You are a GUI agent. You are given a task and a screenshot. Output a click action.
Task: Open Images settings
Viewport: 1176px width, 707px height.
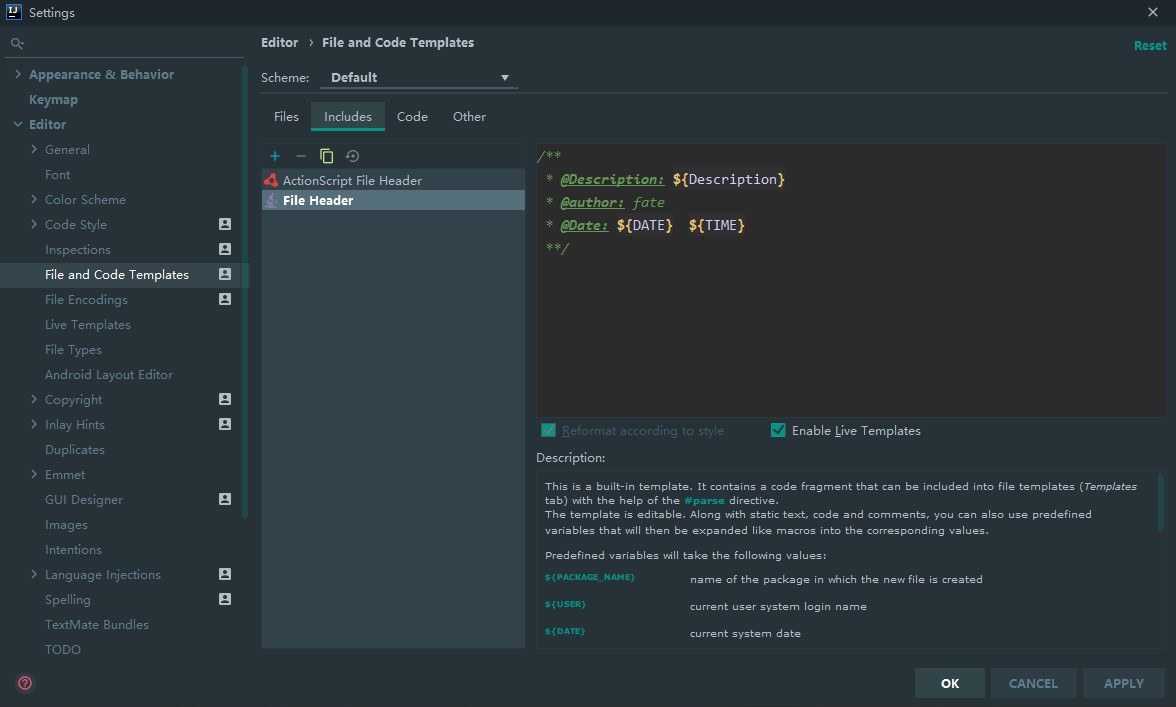pyautogui.click(x=66, y=525)
